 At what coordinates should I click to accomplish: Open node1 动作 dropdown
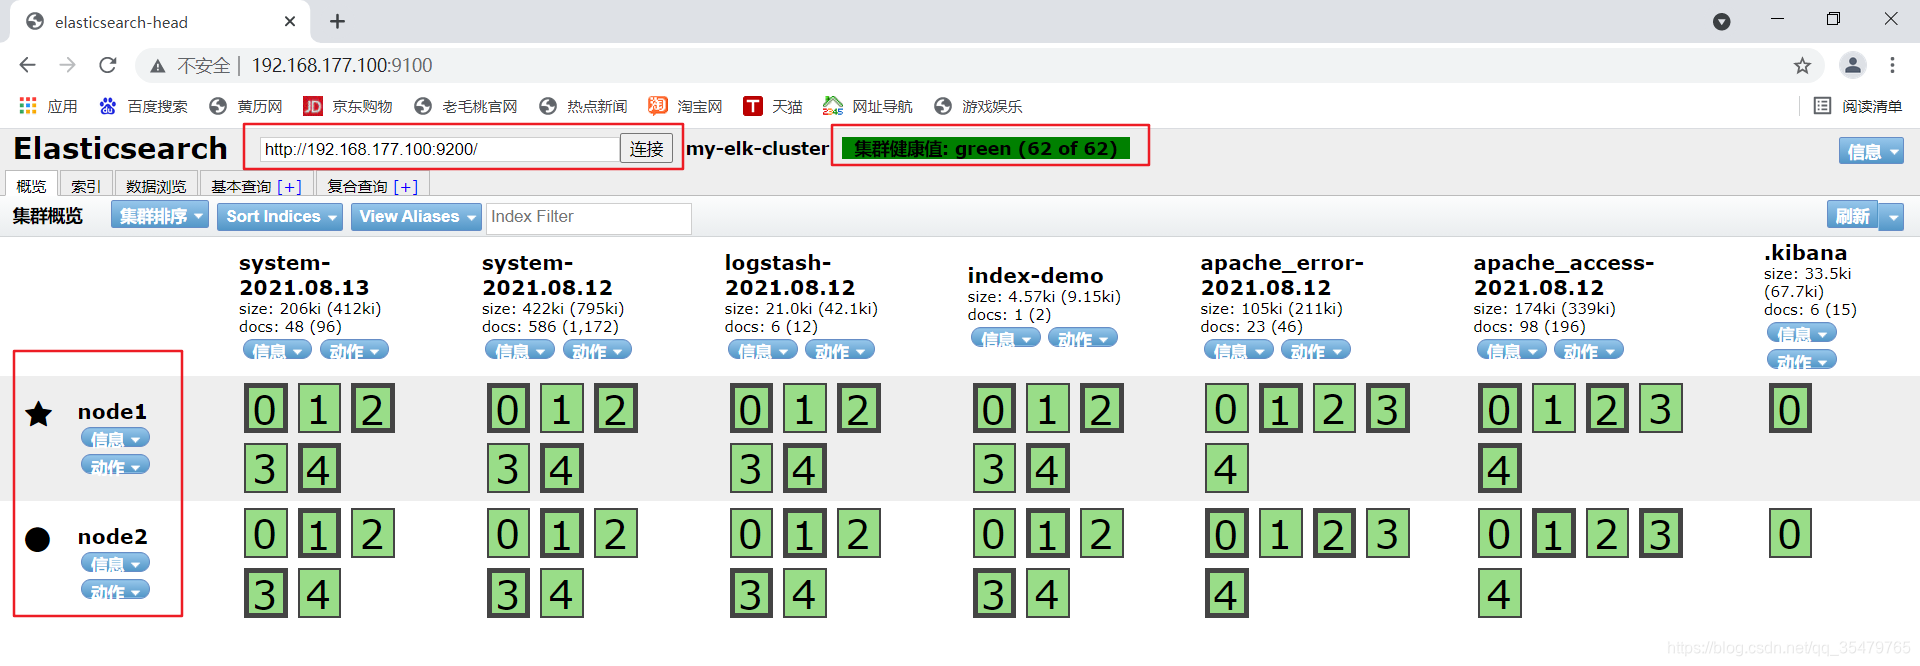115,465
